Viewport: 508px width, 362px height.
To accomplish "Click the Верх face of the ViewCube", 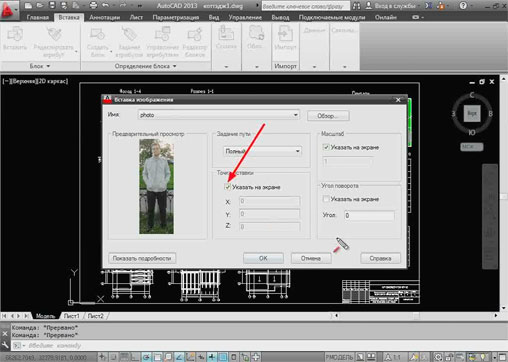I will 472,113.
